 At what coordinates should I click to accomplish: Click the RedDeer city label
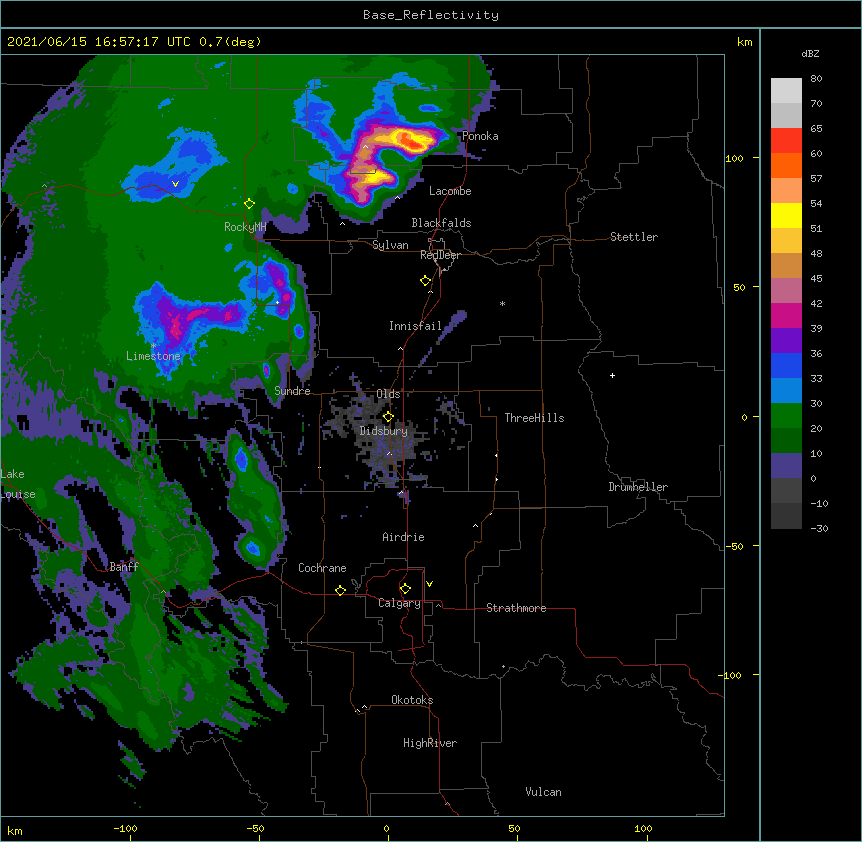440,255
